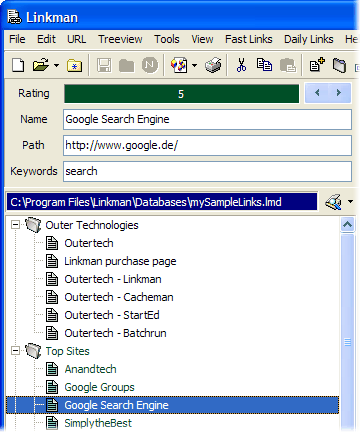The height and width of the screenshot is (433, 360).
Task: Click the new folder with star icon
Action: coord(75,65)
